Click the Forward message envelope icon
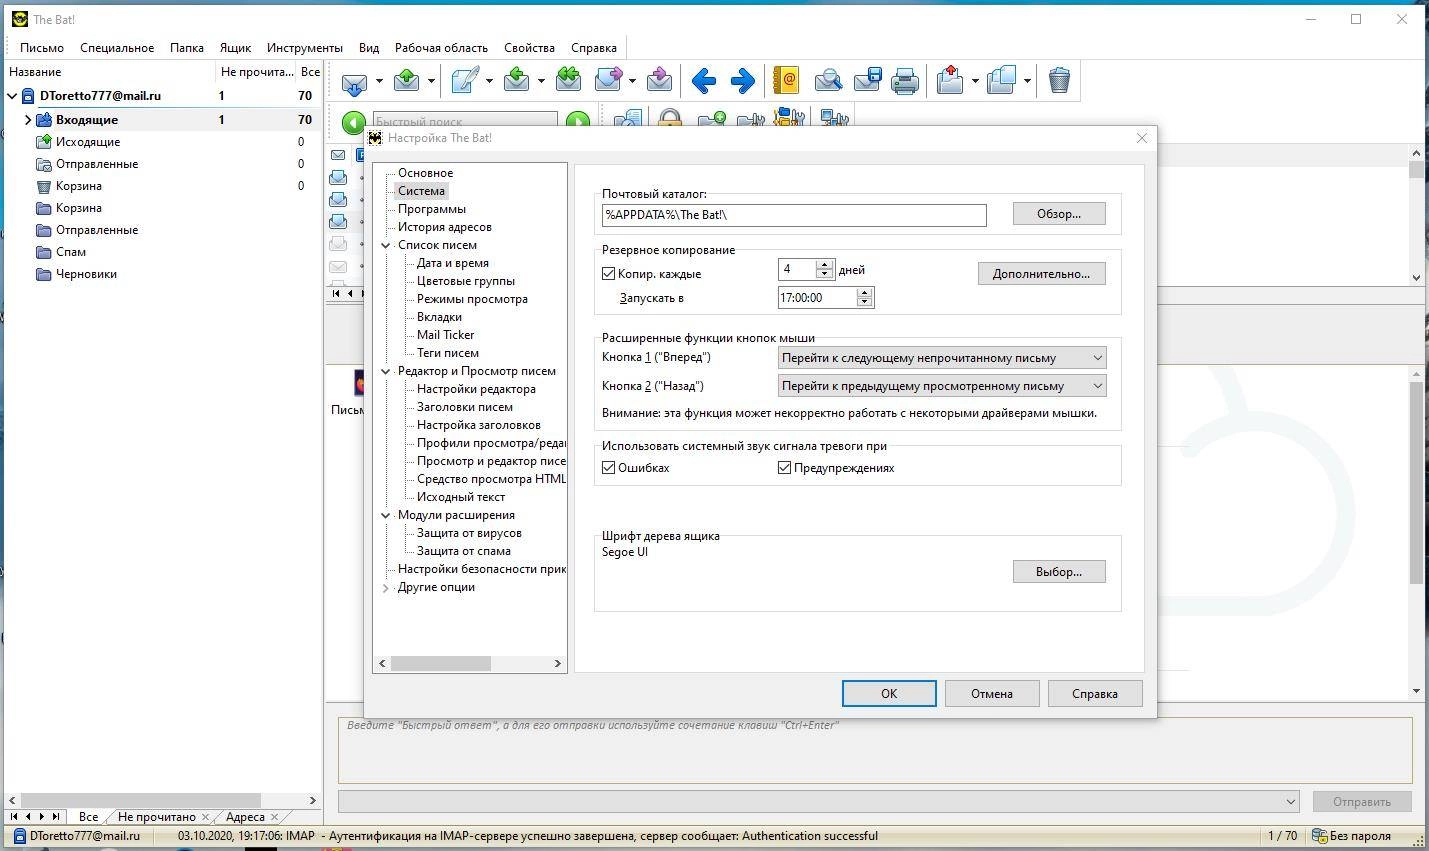 click(x=609, y=80)
